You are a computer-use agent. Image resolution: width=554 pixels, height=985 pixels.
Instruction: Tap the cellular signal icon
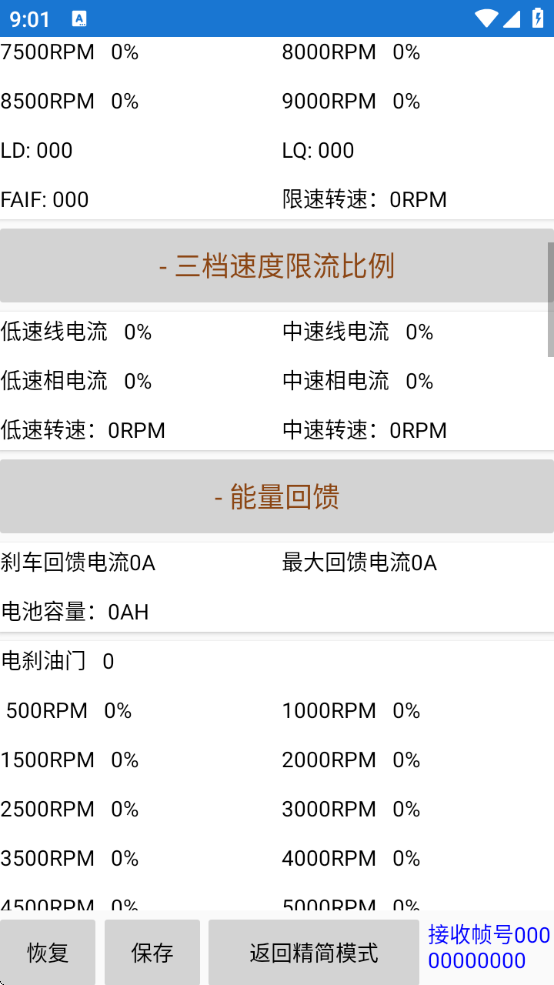pos(511,19)
